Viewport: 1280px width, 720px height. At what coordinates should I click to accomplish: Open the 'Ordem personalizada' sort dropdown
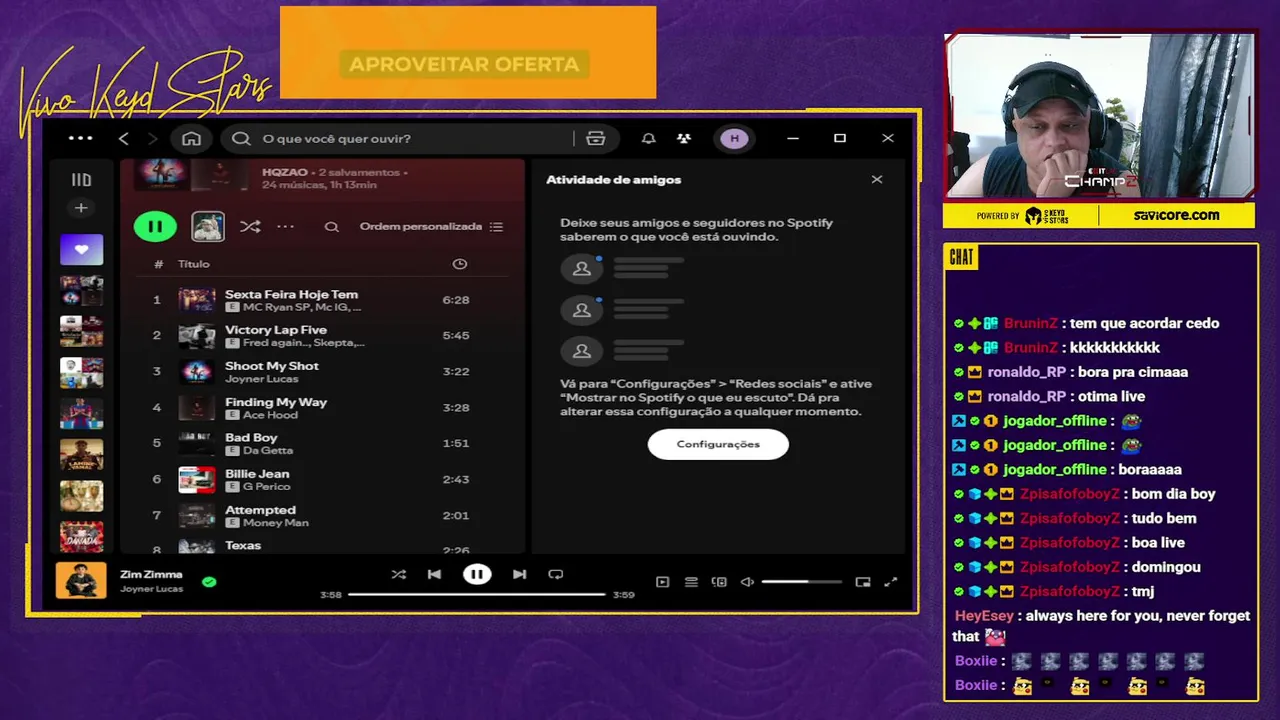point(431,226)
